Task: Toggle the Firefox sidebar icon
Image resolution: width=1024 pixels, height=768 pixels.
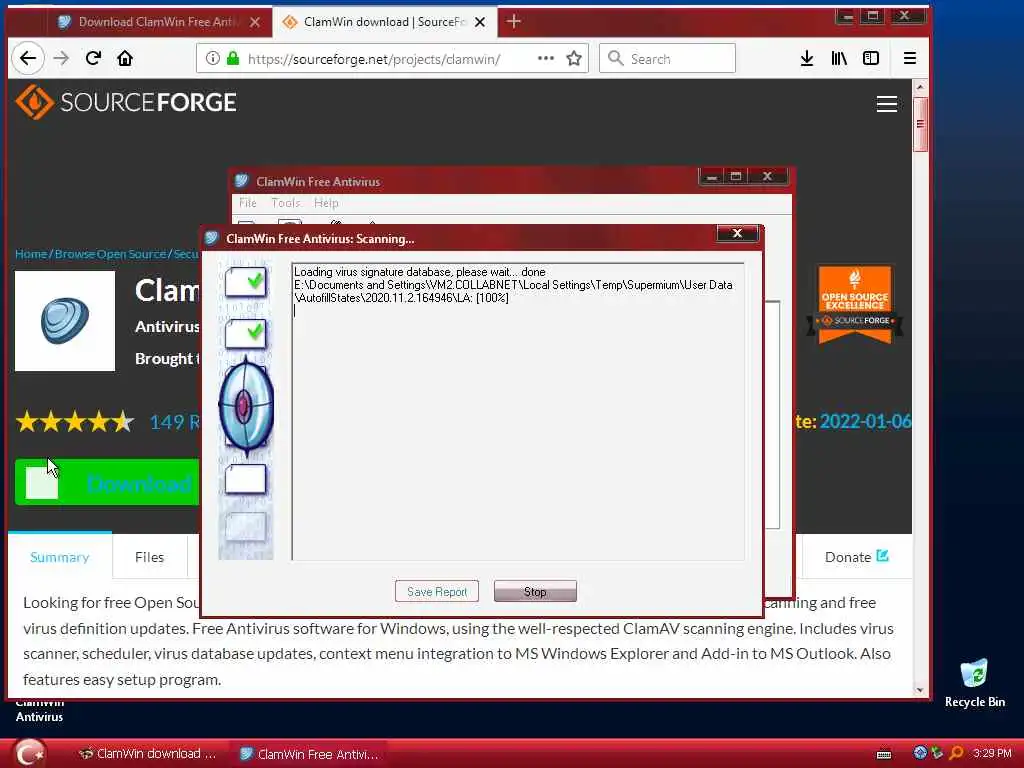Action: [871, 59]
